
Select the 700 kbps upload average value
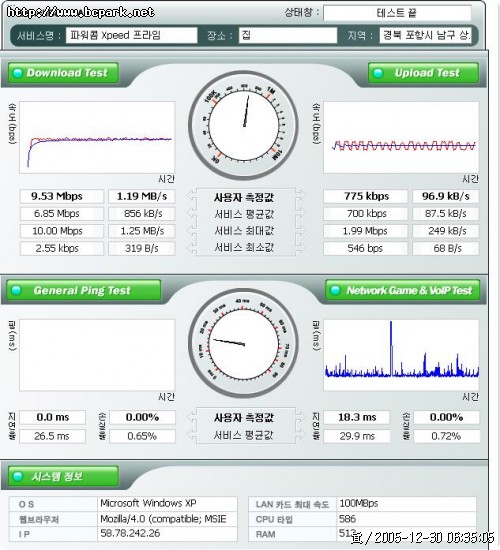tap(366, 214)
